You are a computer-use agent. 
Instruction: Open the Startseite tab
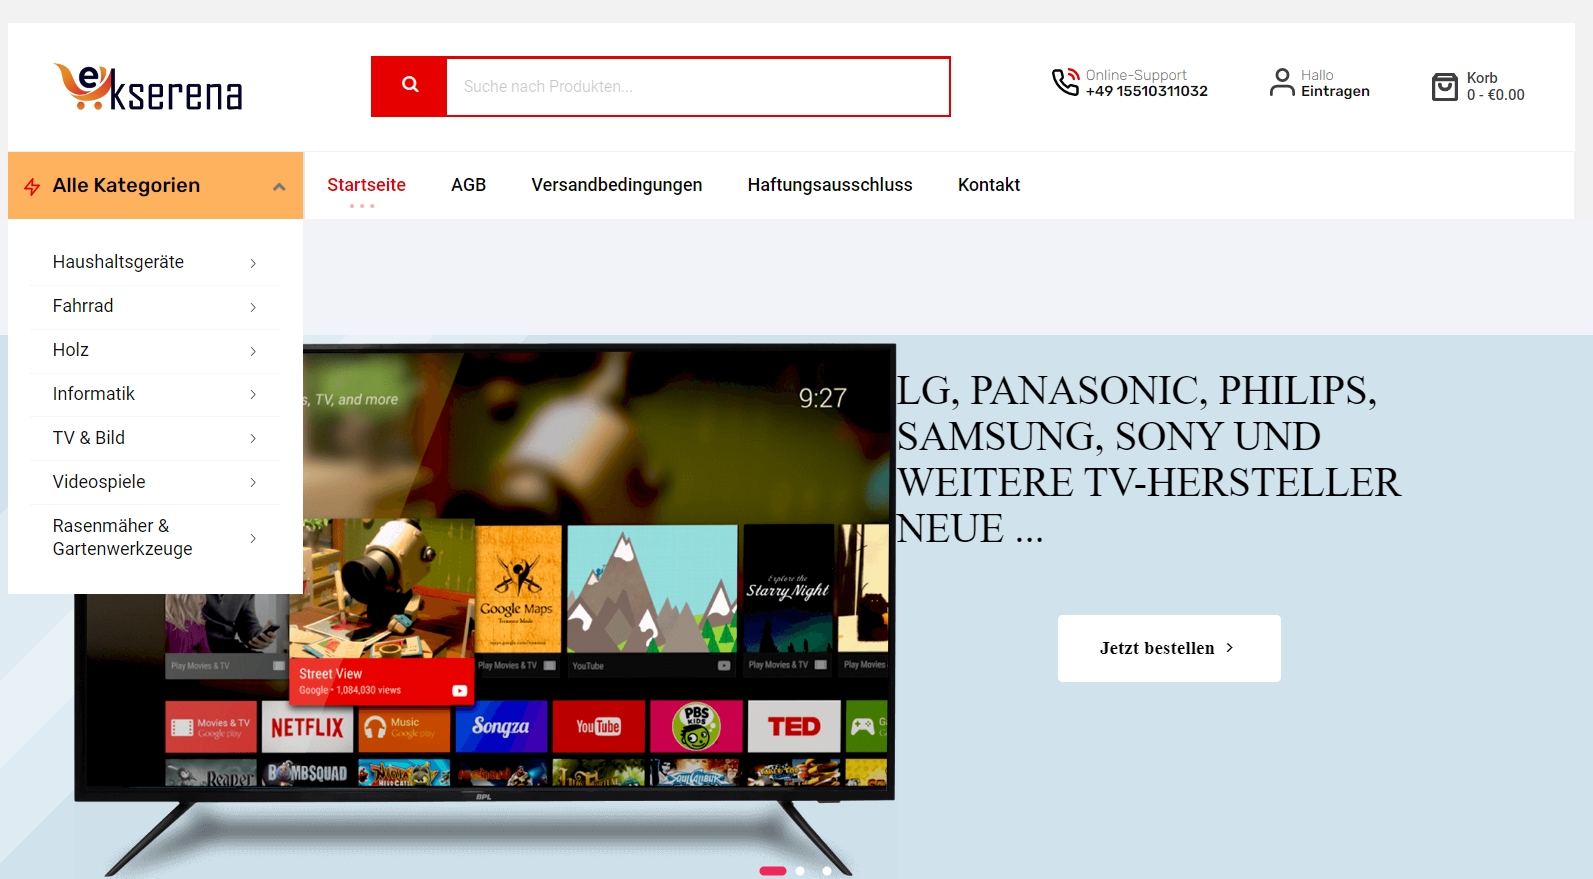(366, 185)
